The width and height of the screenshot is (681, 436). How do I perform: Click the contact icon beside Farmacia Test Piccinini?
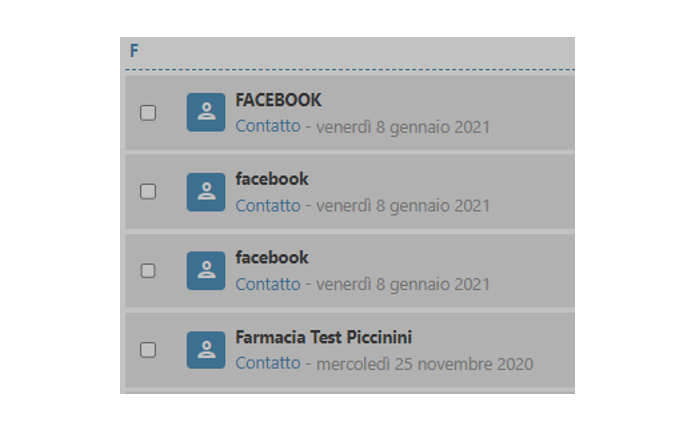(206, 350)
